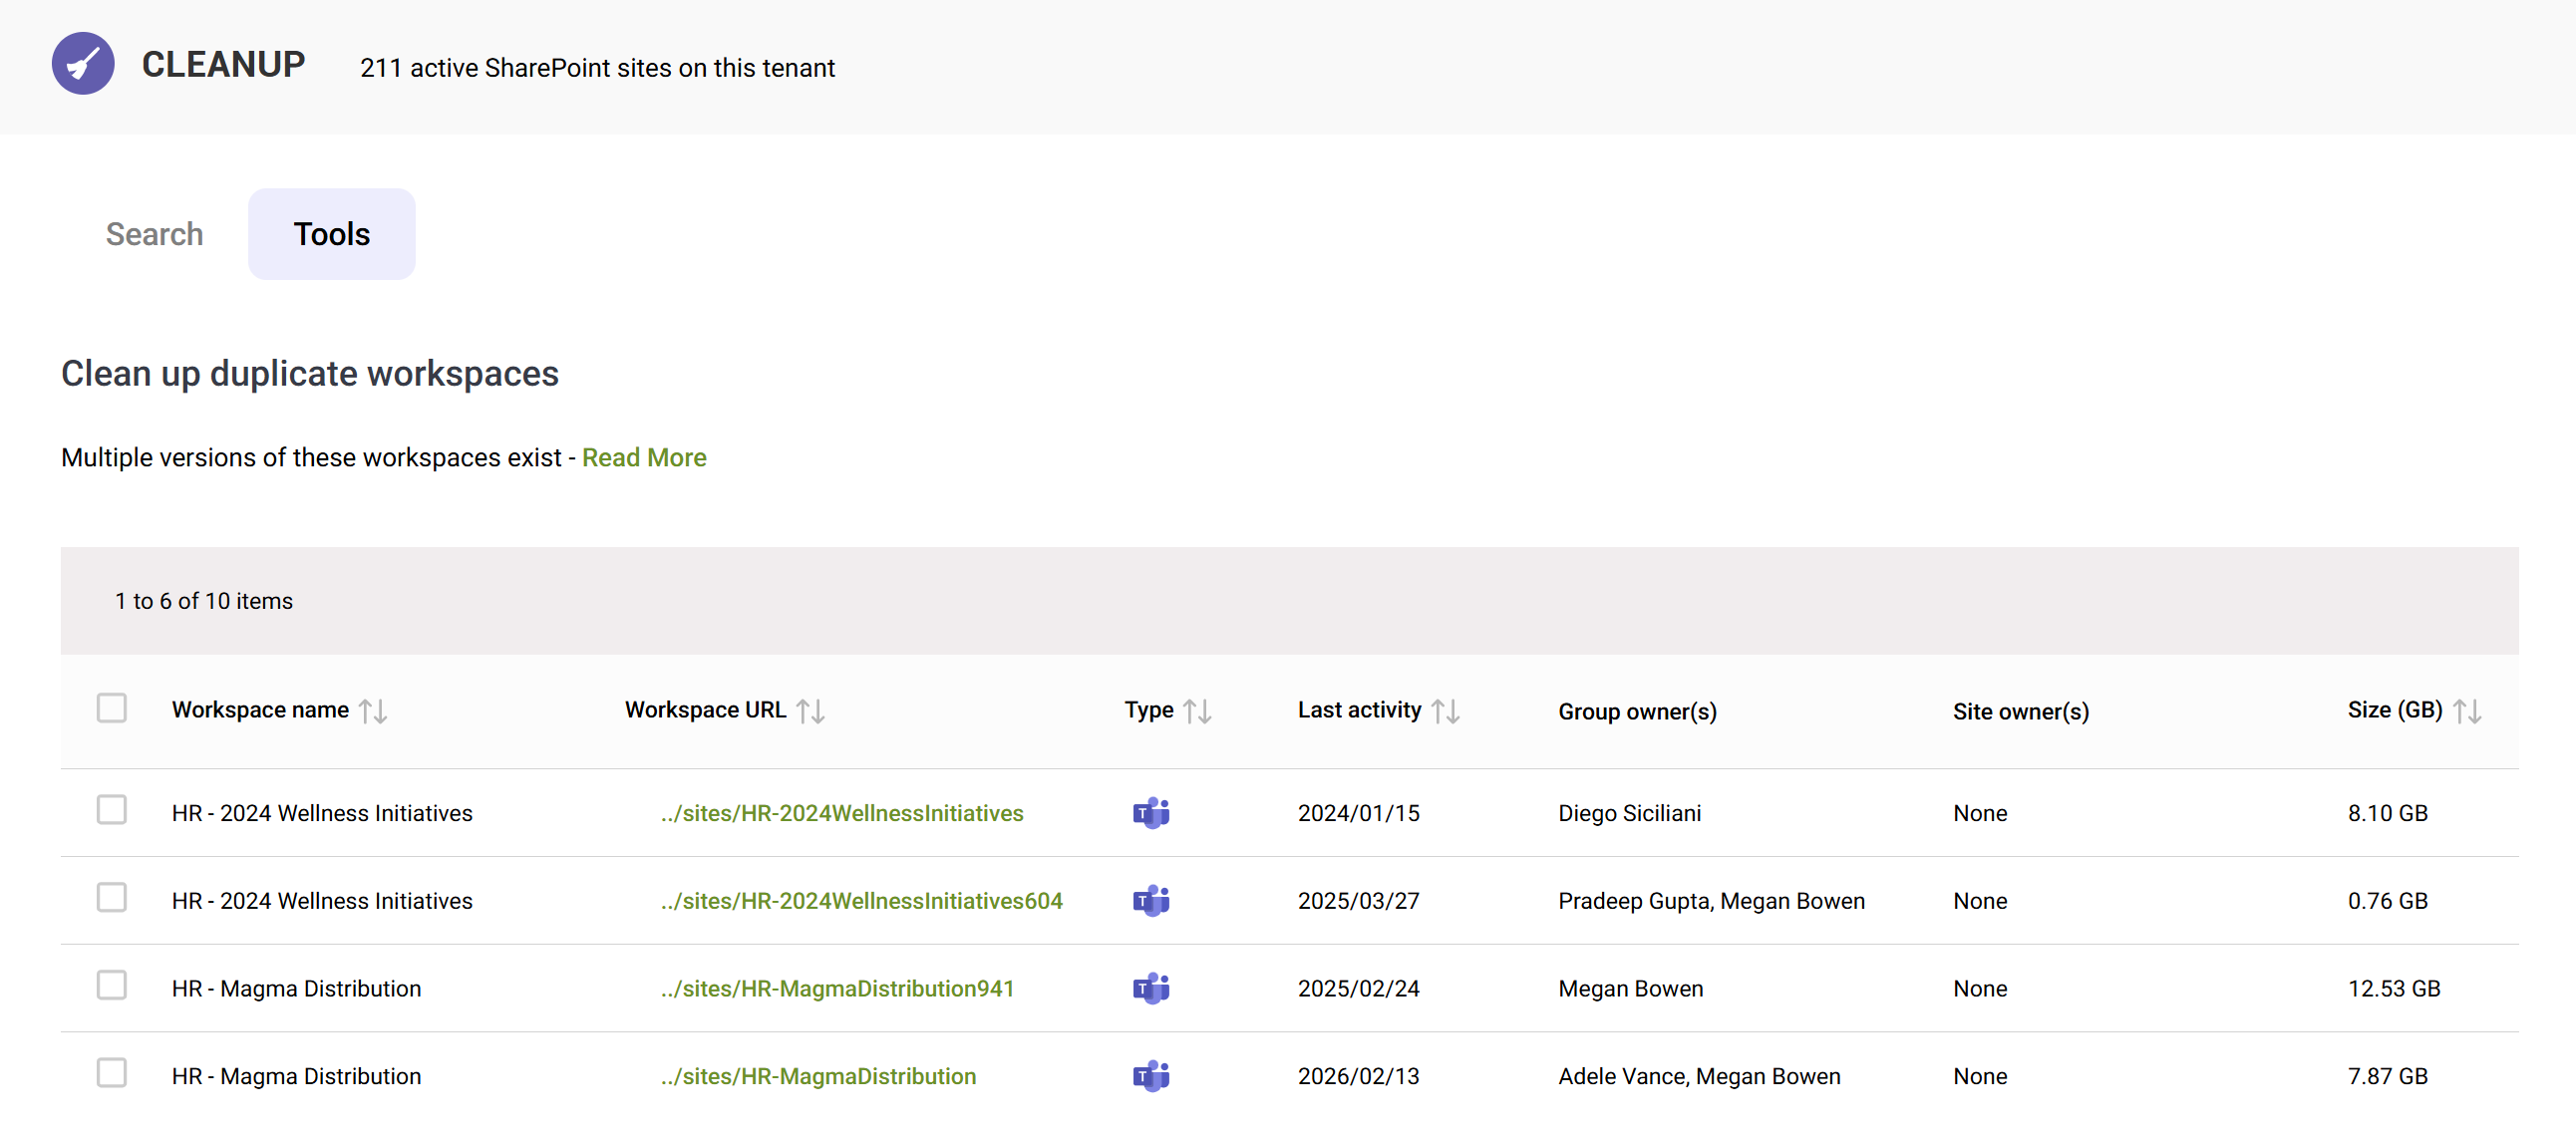2576x1136 pixels.
Task: Open the Read More link
Action: coord(644,457)
